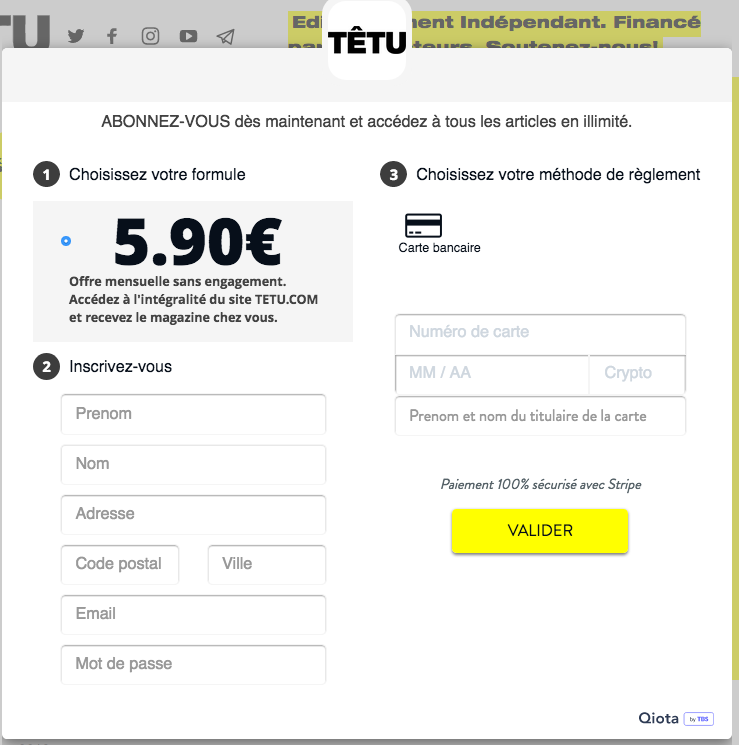Image resolution: width=739 pixels, height=745 pixels.
Task: Focus the Numéro de carte field
Action: pyautogui.click(x=540, y=334)
